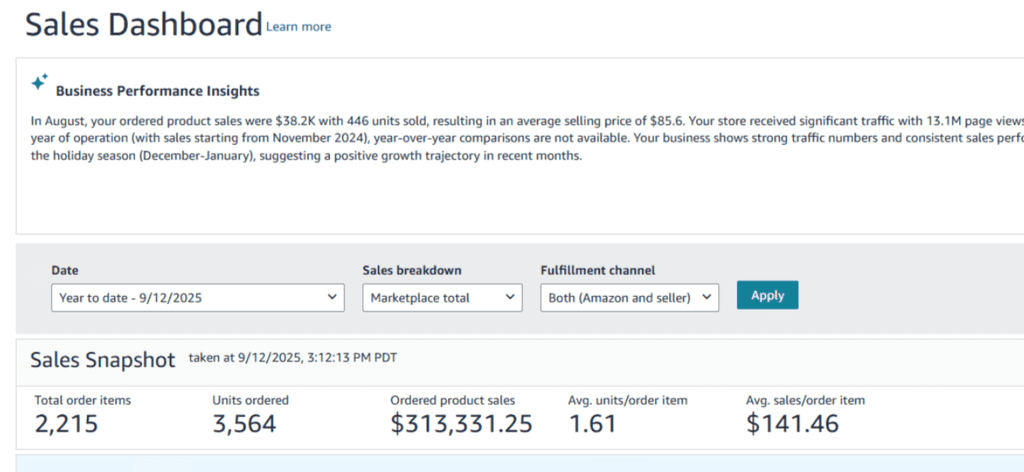Click the snapshot timestamp taken at 3:12:13 PM
The image size is (1024, 472).
[299, 357]
